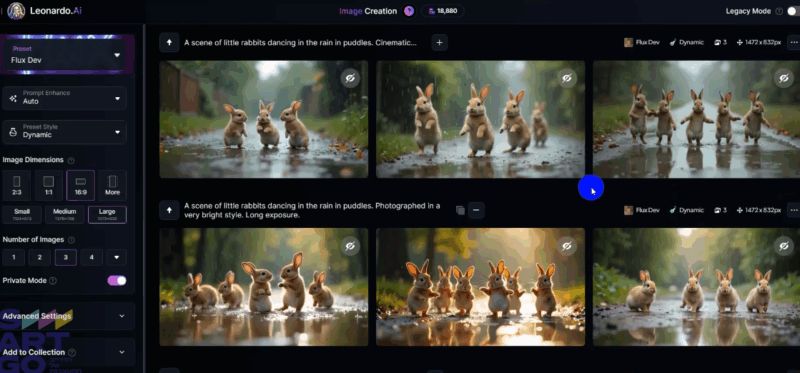The image size is (800, 373).
Task: Copy the second prompt with the copy icon
Action: (460, 210)
